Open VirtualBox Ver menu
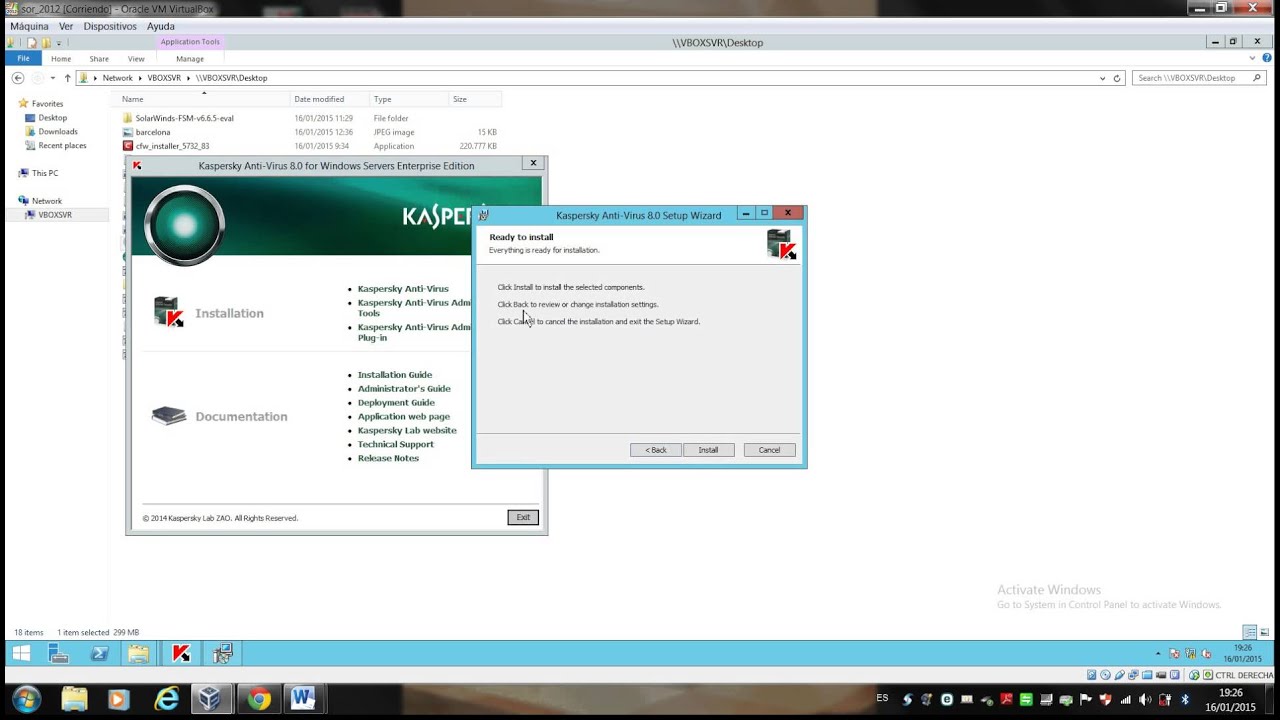Viewport: 1280px width, 720px height. (66, 26)
